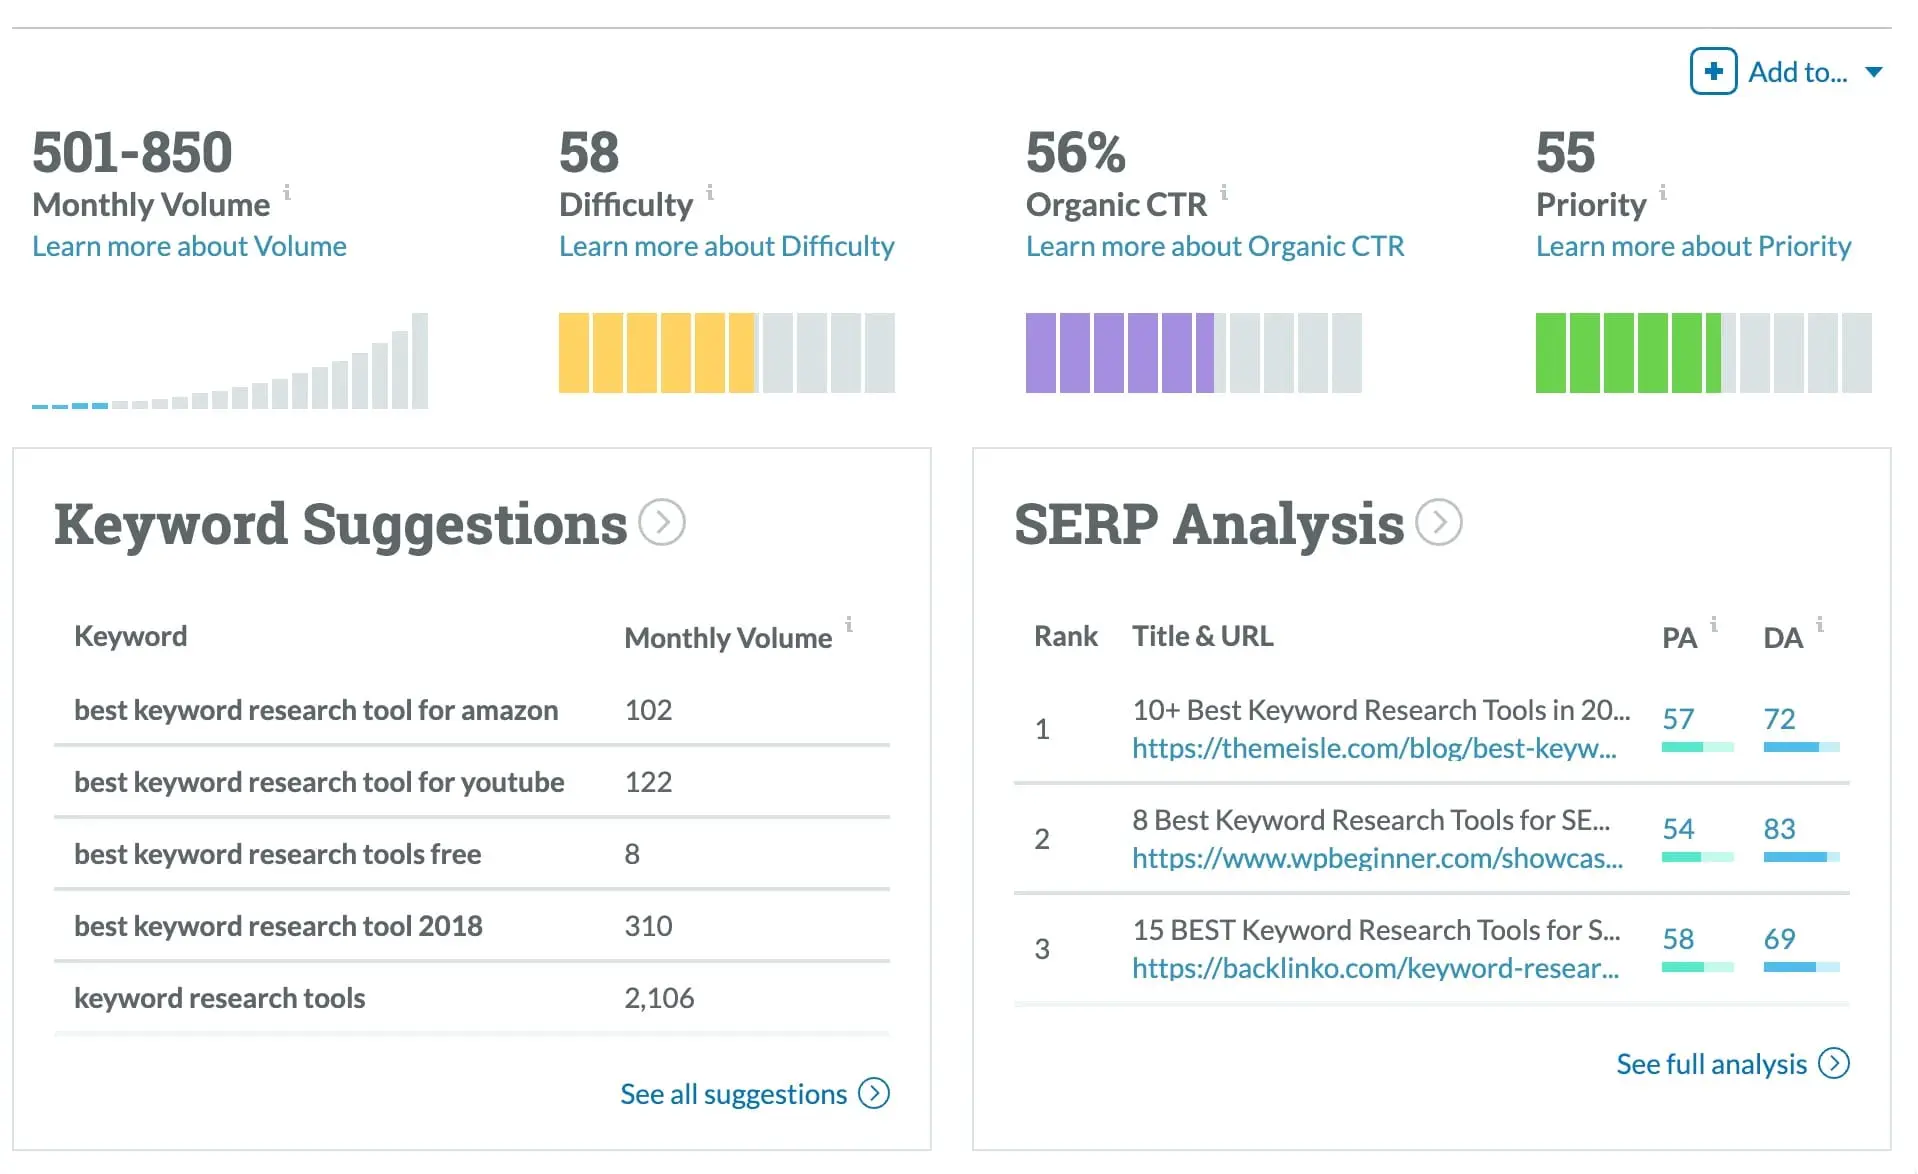Select the keyword research tools row
The image size is (1918, 1174).
[x=219, y=998]
